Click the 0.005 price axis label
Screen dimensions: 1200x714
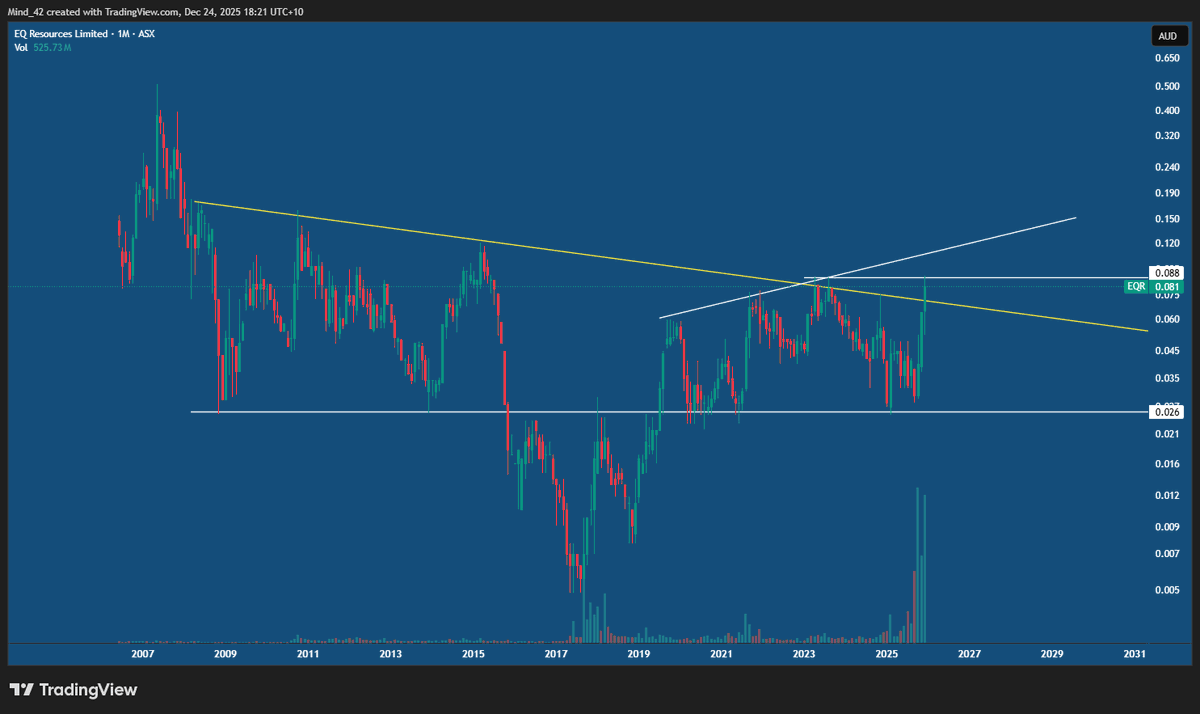tap(1166, 591)
